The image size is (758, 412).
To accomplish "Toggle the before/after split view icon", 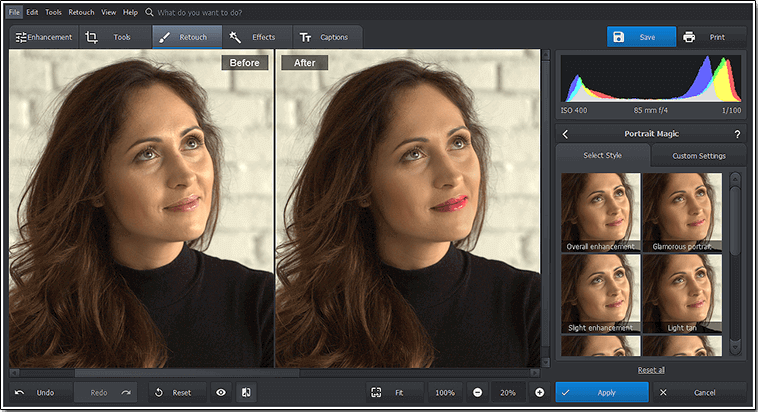I will pyautogui.click(x=246, y=393).
